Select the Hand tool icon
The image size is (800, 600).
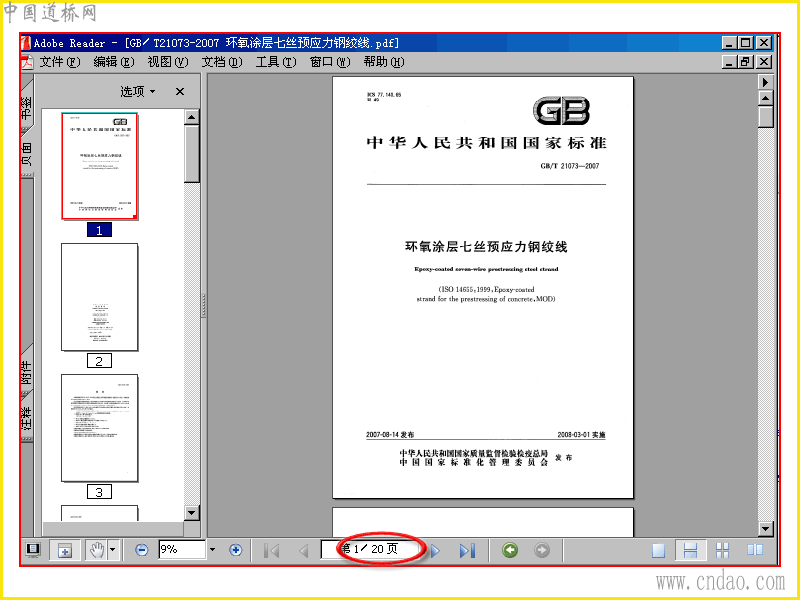(96, 550)
